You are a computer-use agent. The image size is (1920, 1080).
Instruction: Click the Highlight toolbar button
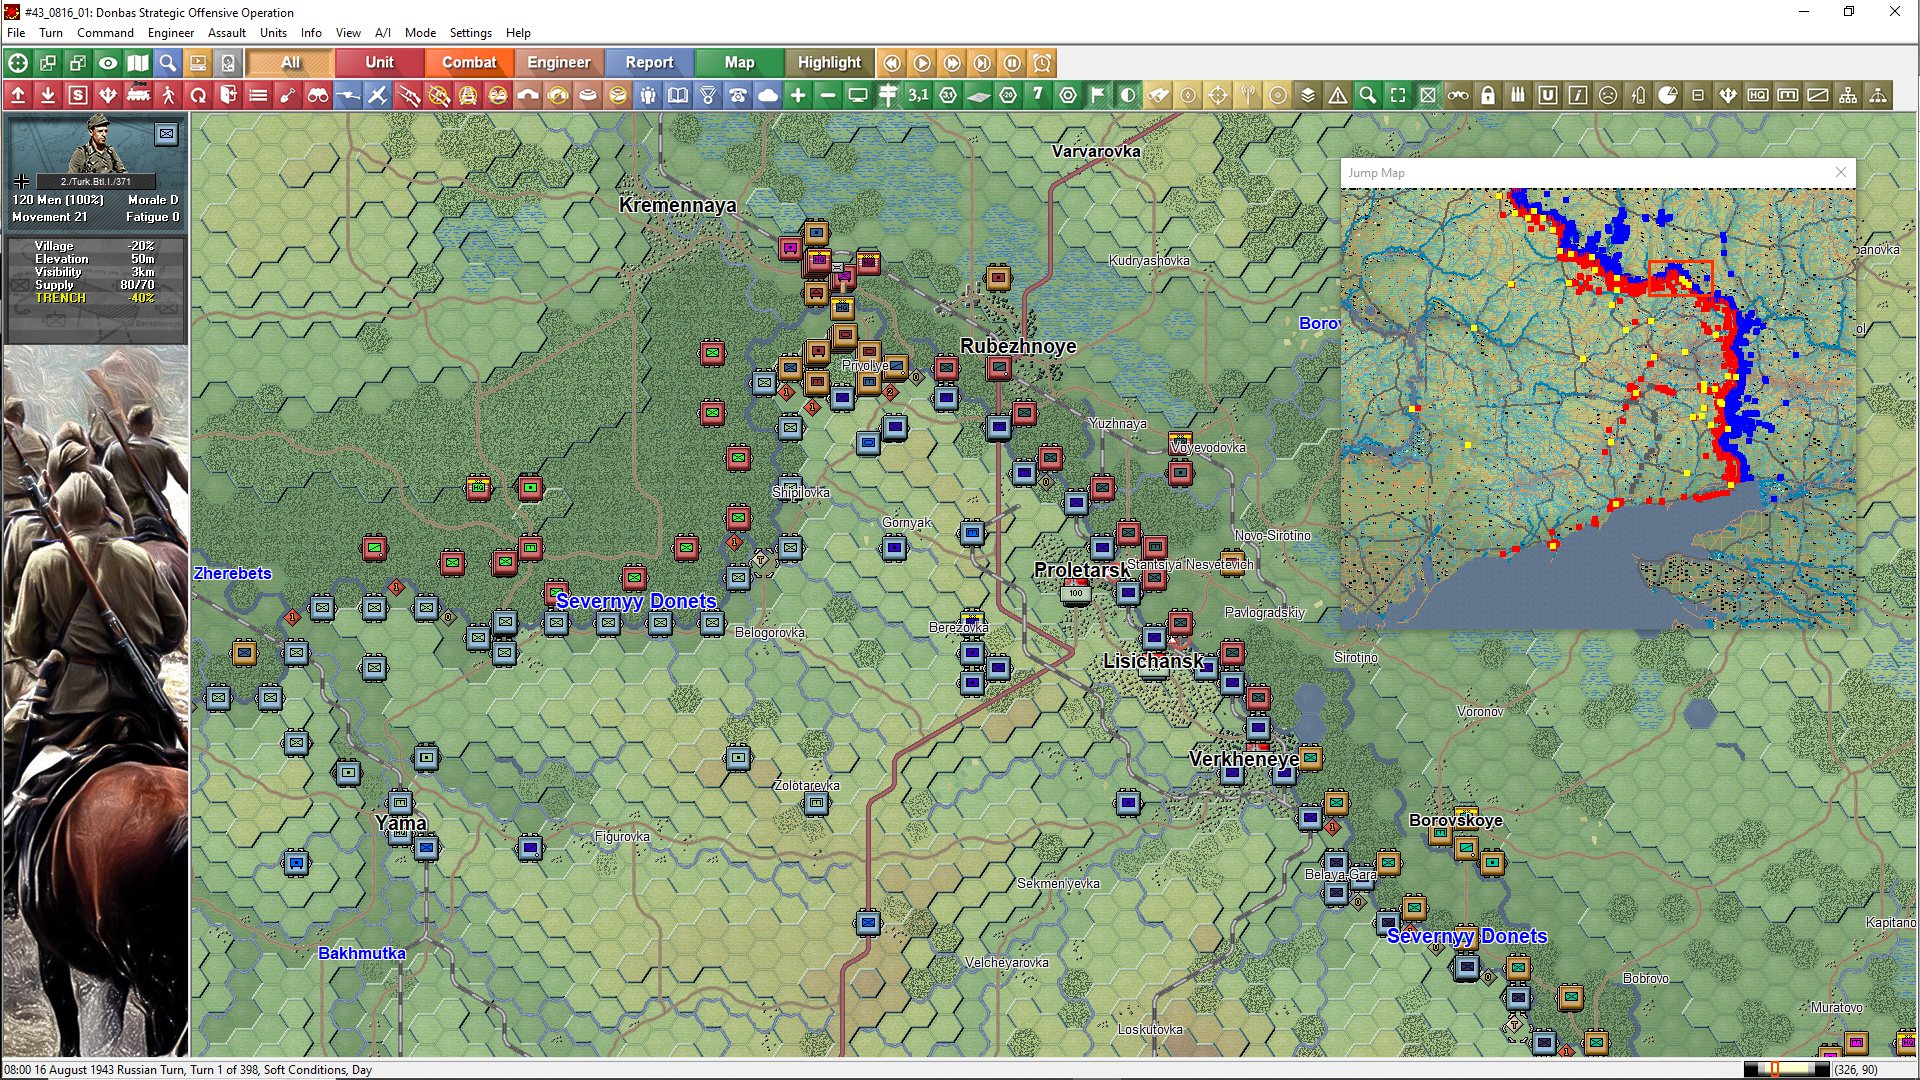(x=829, y=62)
